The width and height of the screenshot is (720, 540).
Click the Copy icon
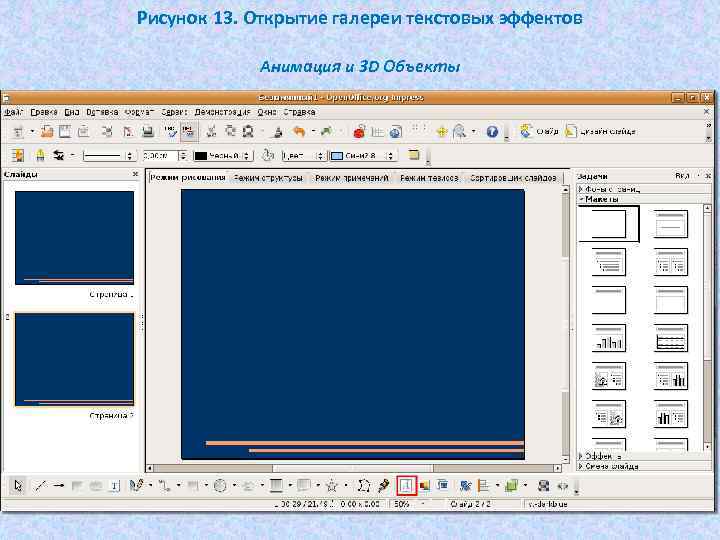(x=230, y=132)
